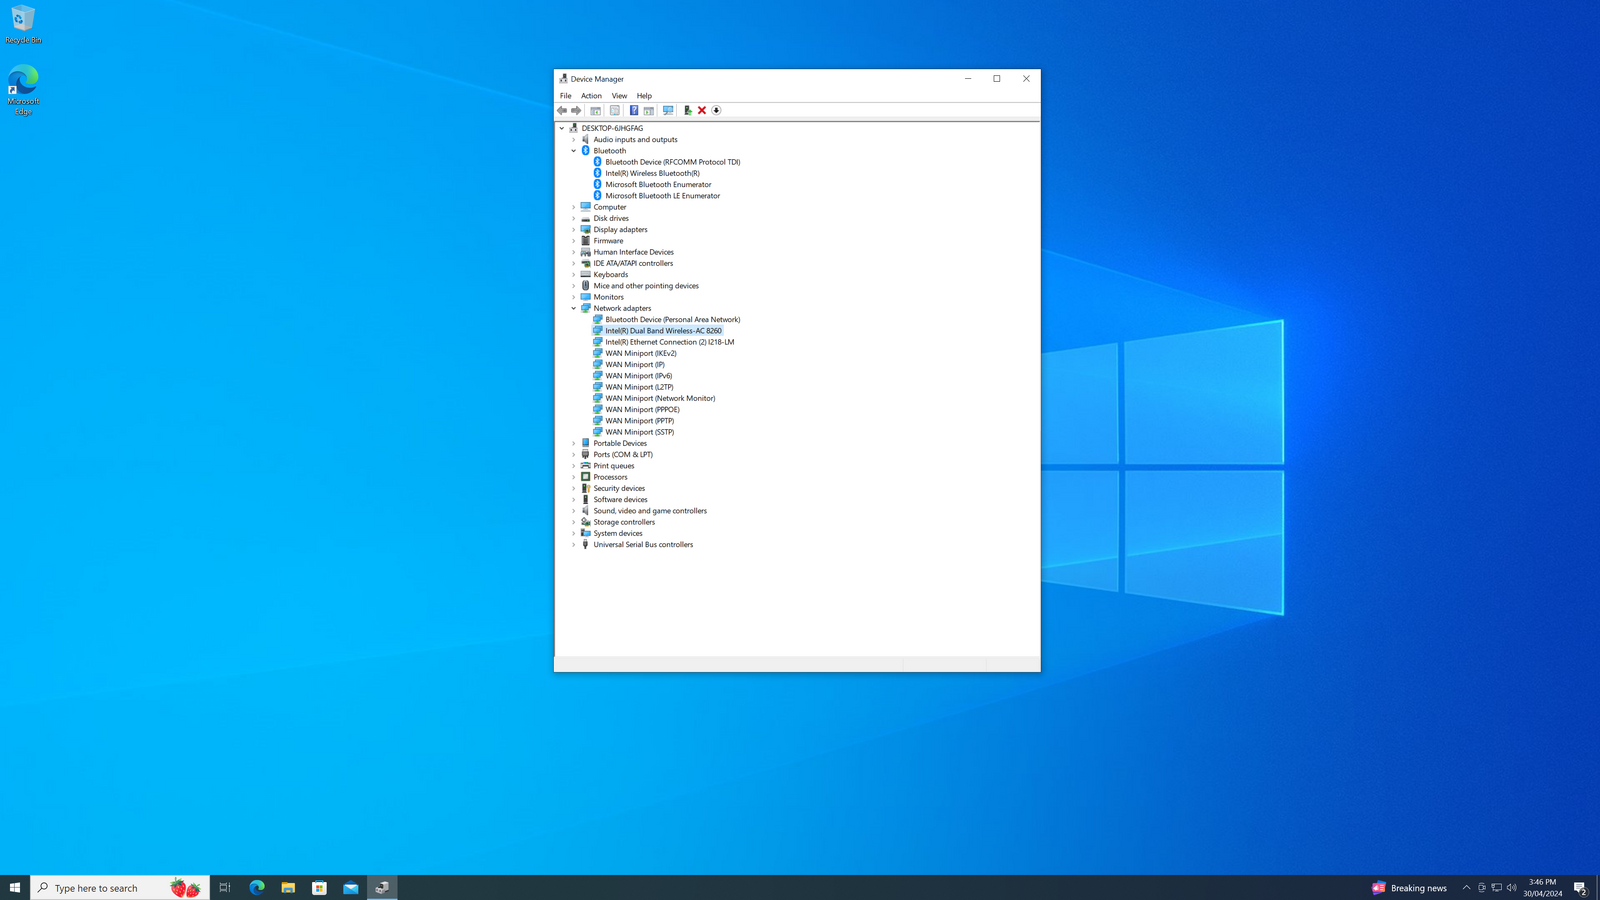Select the System devices category

[618, 533]
